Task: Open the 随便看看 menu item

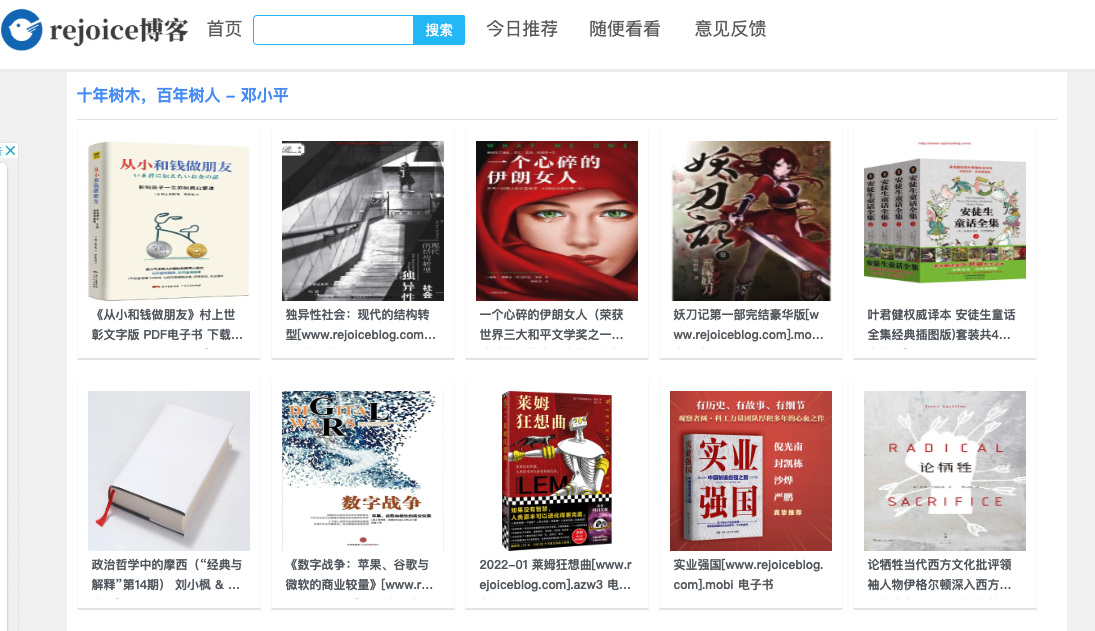Action: [x=625, y=29]
